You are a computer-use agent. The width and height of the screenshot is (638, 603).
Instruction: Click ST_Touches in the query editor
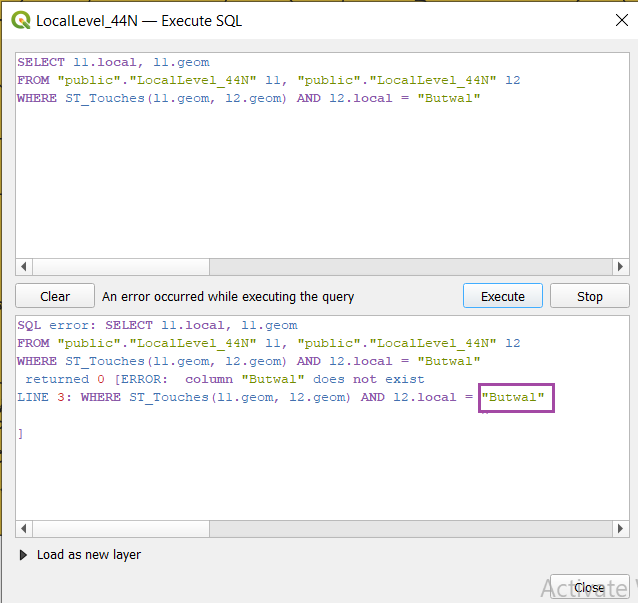105,98
